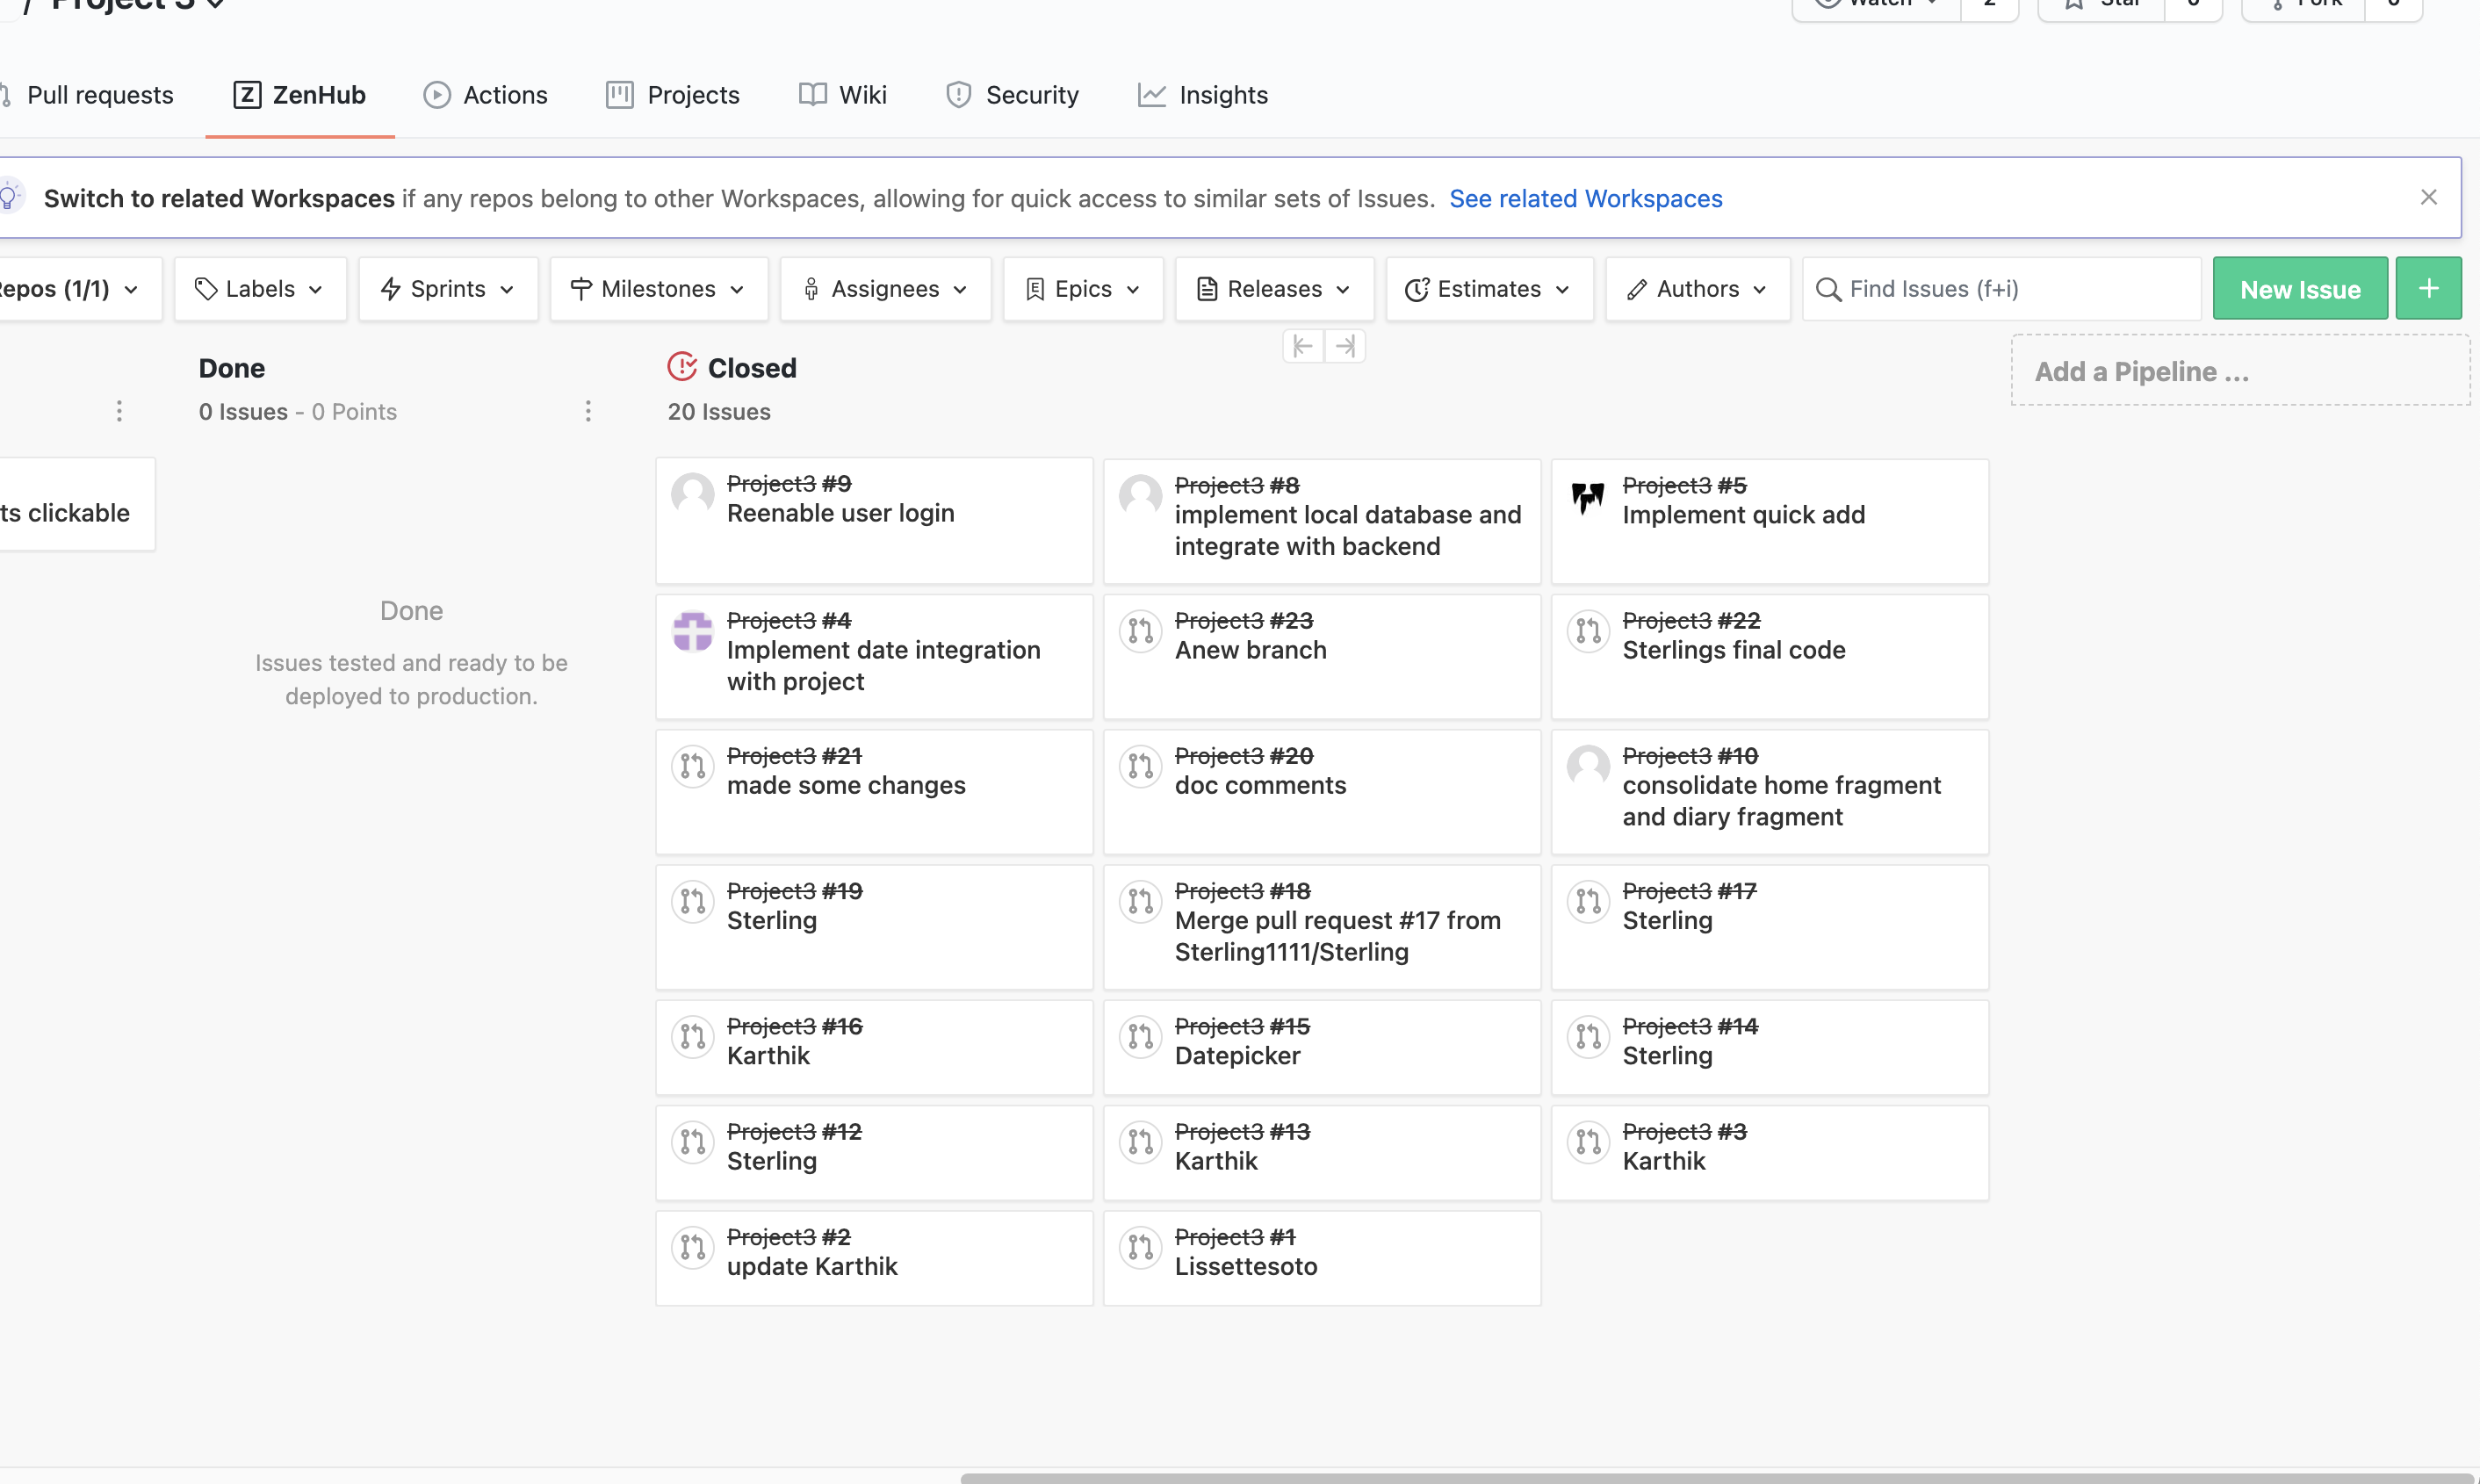2480x1484 pixels.
Task: Open the Lissettesoto pull request
Action: coord(1322,1258)
